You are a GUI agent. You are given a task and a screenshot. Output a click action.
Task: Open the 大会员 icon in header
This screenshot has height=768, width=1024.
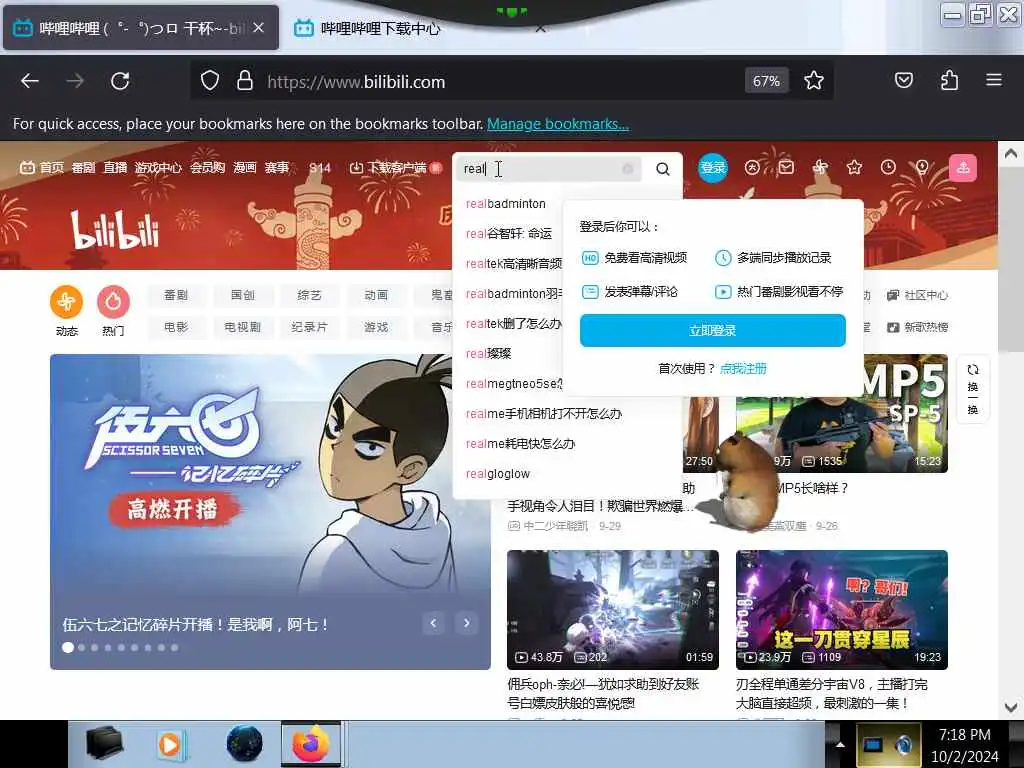(x=752, y=168)
